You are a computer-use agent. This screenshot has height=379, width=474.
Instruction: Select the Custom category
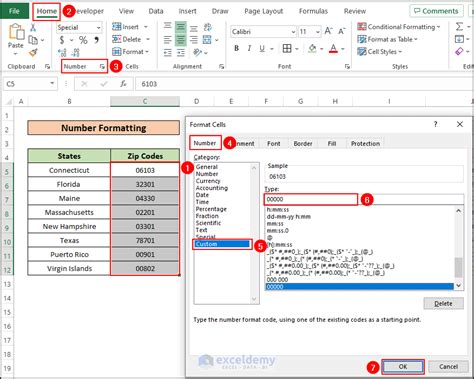coord(222,244)
